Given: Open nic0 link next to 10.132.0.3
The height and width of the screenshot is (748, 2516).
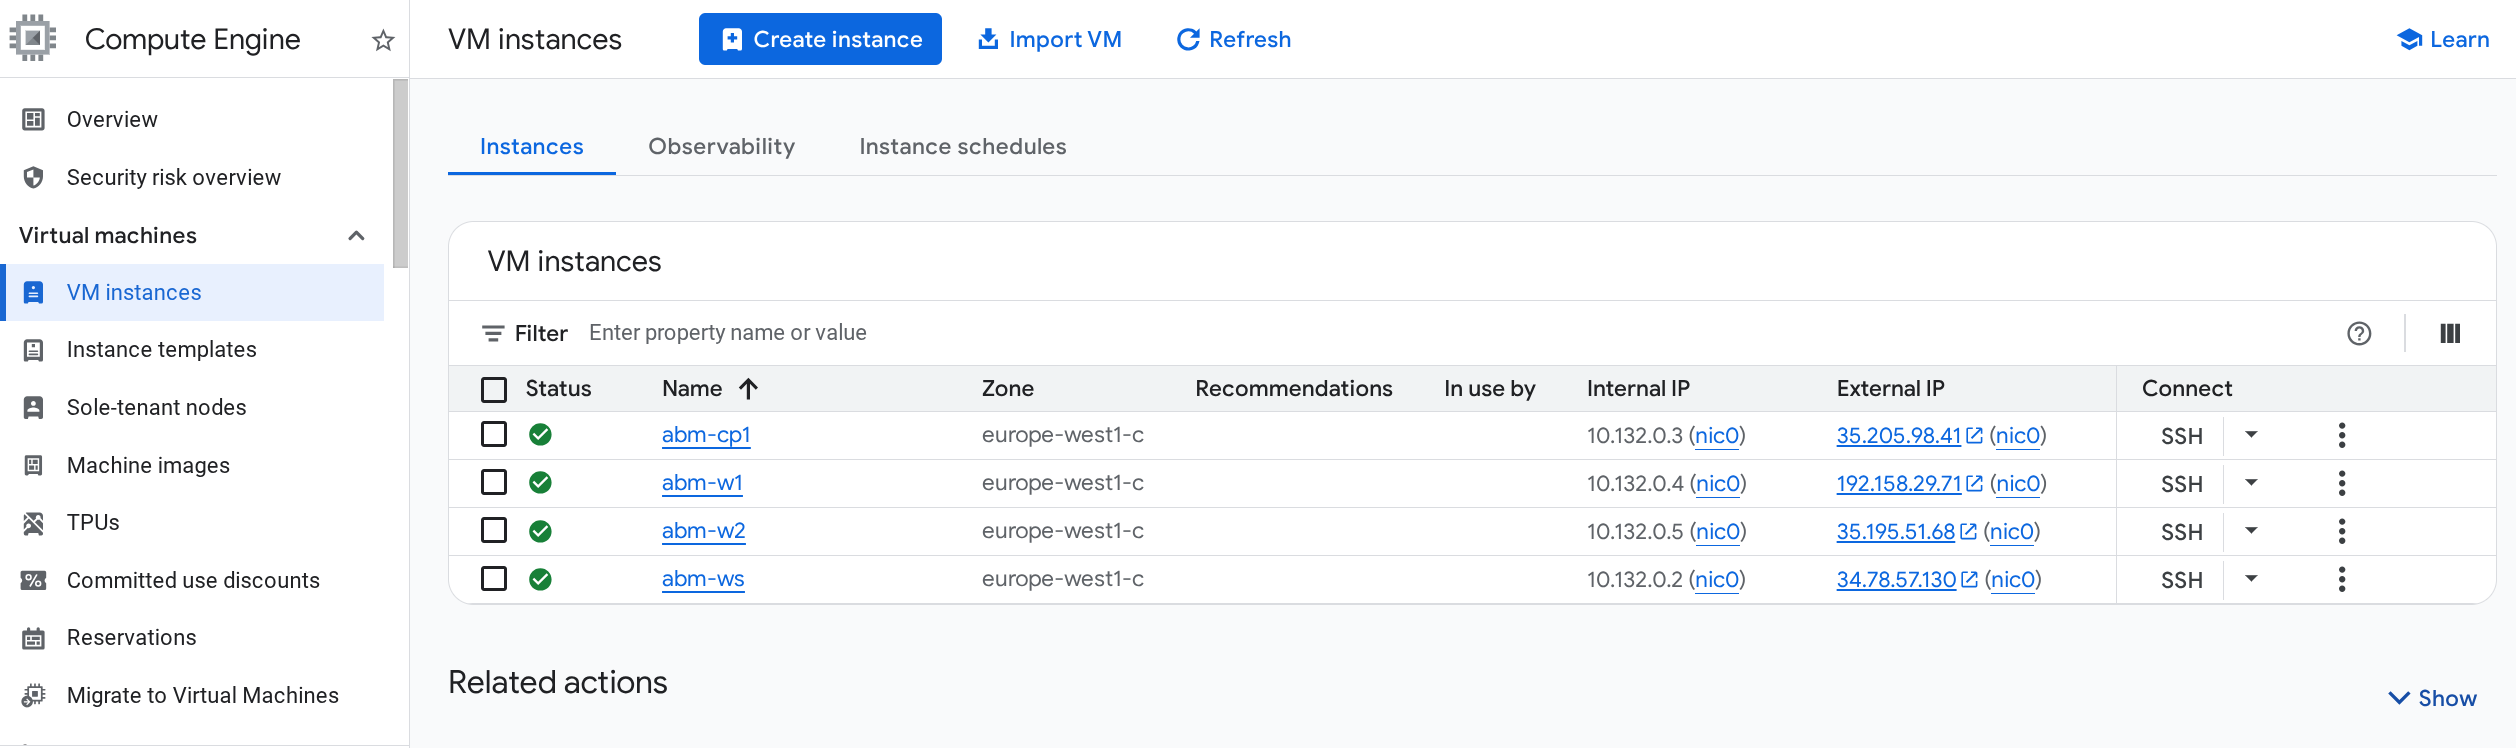Looking at the screenshot, I should 1717,435.
